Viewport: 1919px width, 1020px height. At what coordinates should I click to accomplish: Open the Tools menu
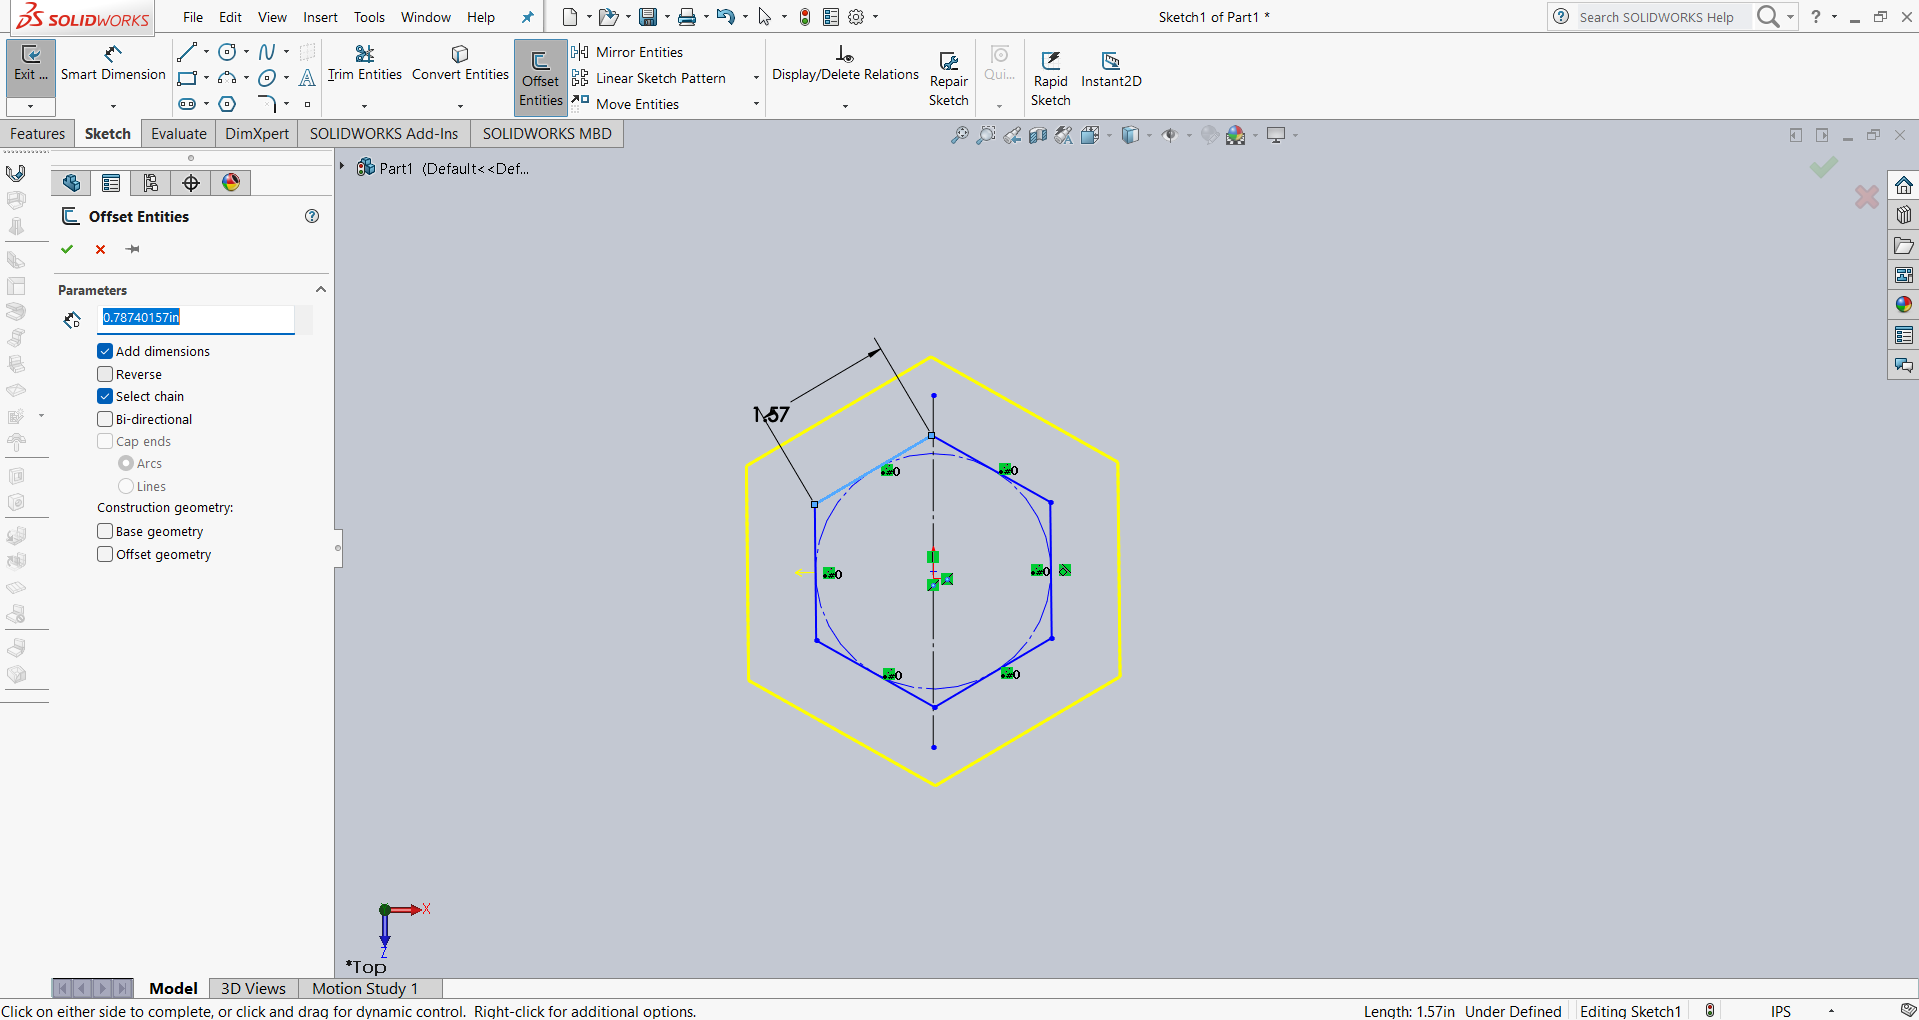369,17
